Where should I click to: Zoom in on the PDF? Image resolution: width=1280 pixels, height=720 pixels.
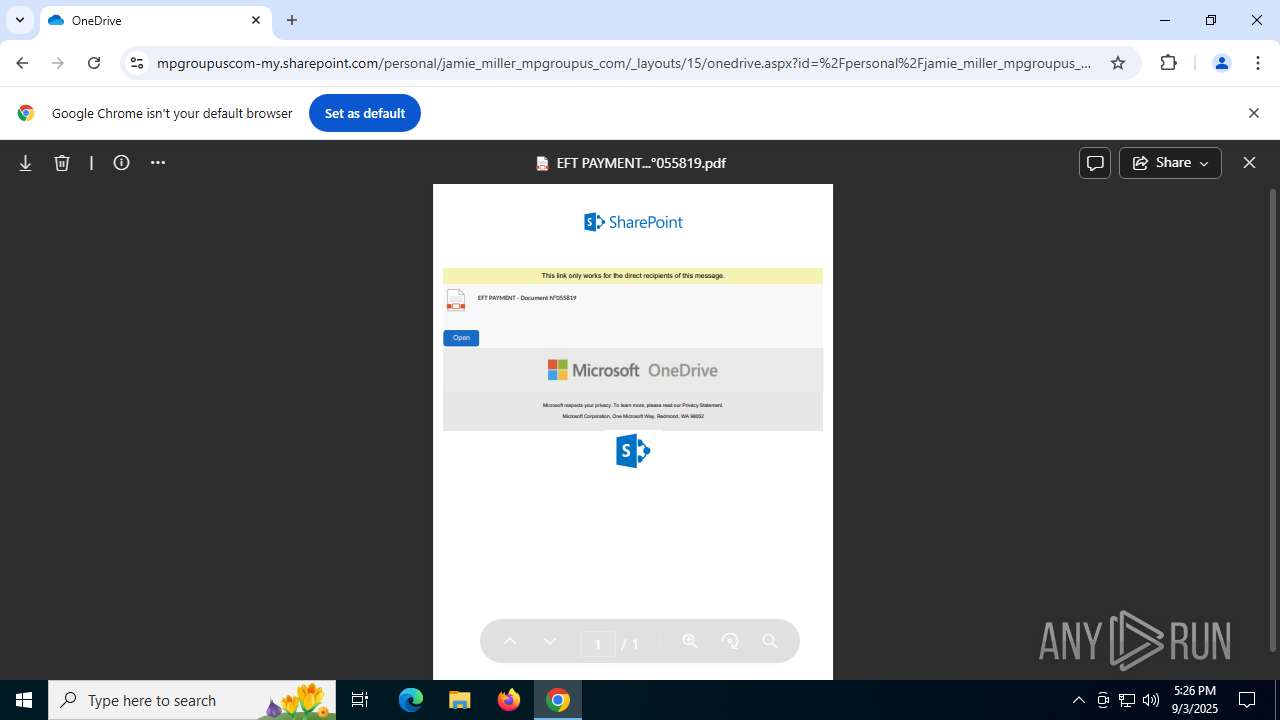(x=690, y=641)
